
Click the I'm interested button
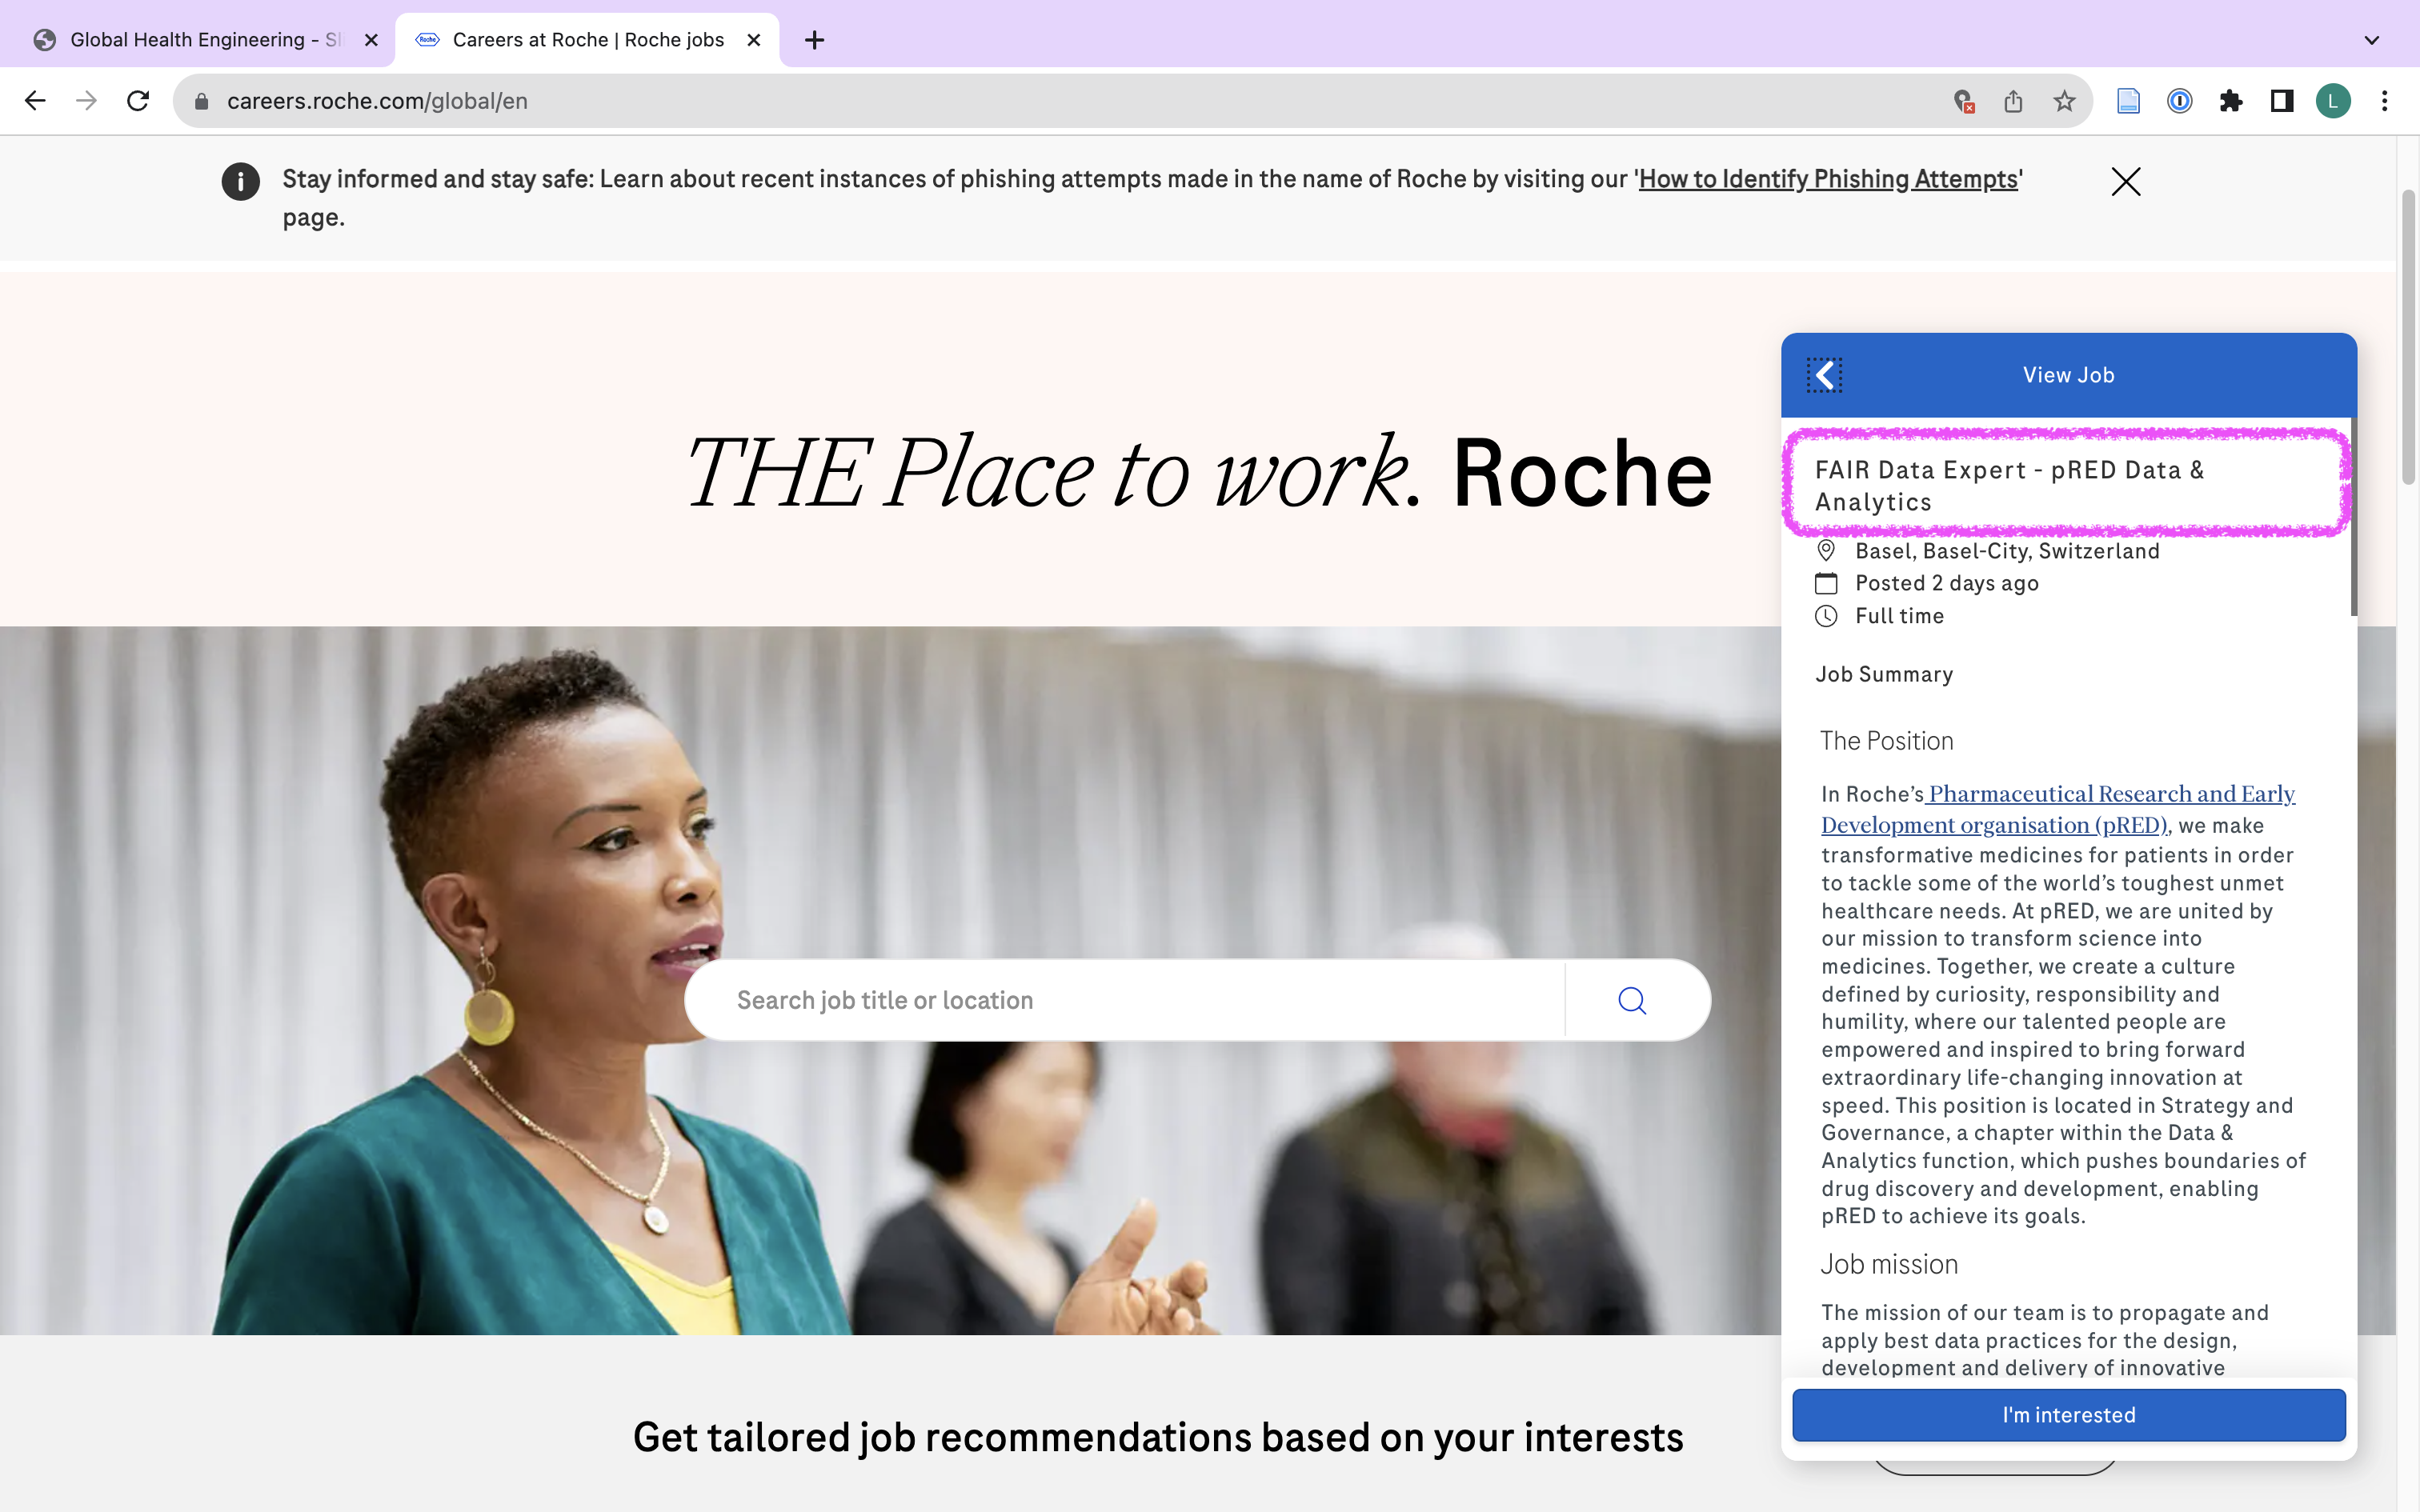pos(2068,1414)
